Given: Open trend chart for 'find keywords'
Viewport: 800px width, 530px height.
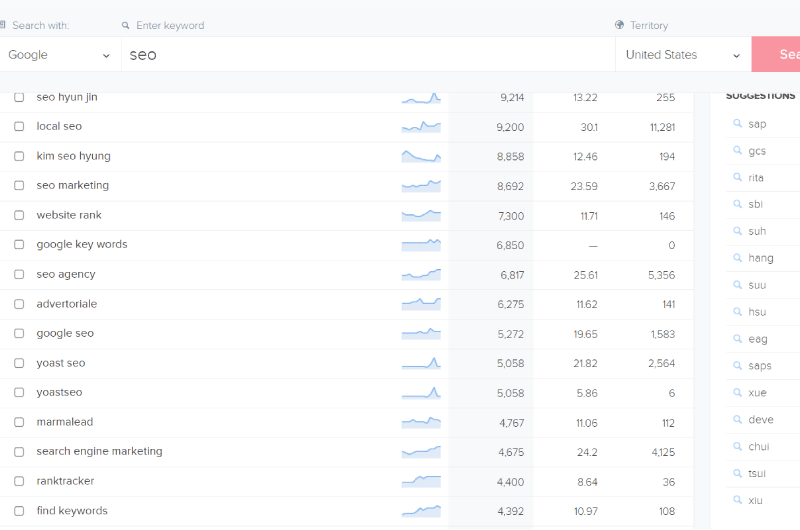Looking at the screenshot, I should pos(421,511).
